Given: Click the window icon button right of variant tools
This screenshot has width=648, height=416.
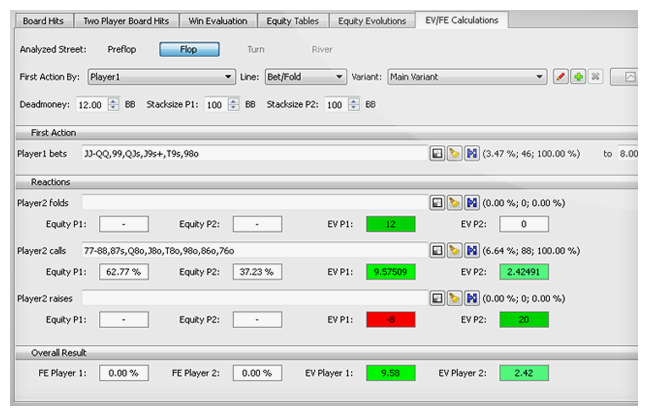Looking at the screenshot, I should click(624, 77).
